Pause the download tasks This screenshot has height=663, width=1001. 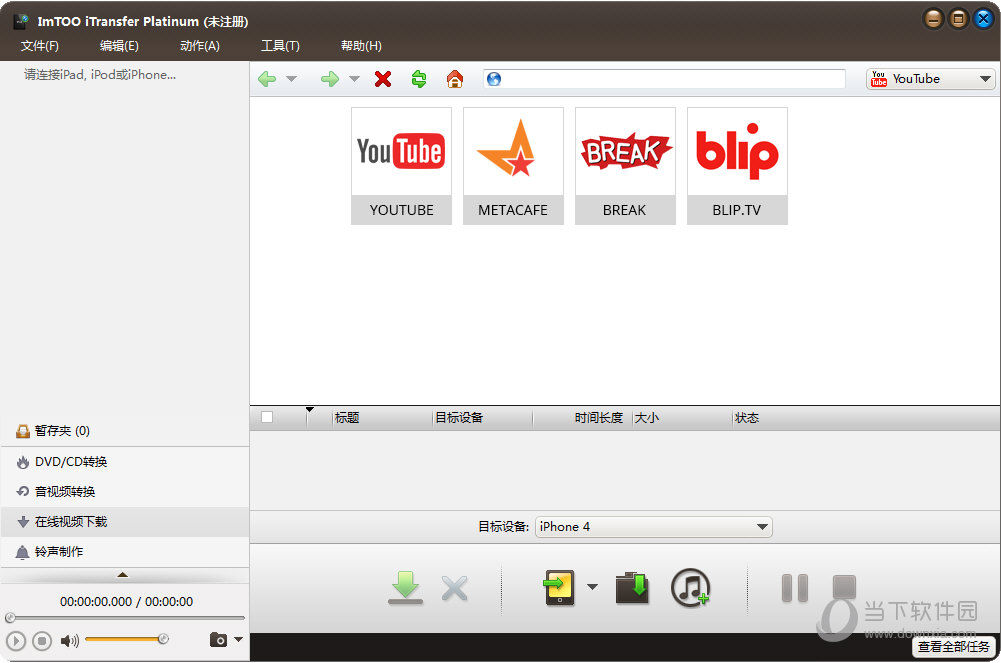point(795,588)
